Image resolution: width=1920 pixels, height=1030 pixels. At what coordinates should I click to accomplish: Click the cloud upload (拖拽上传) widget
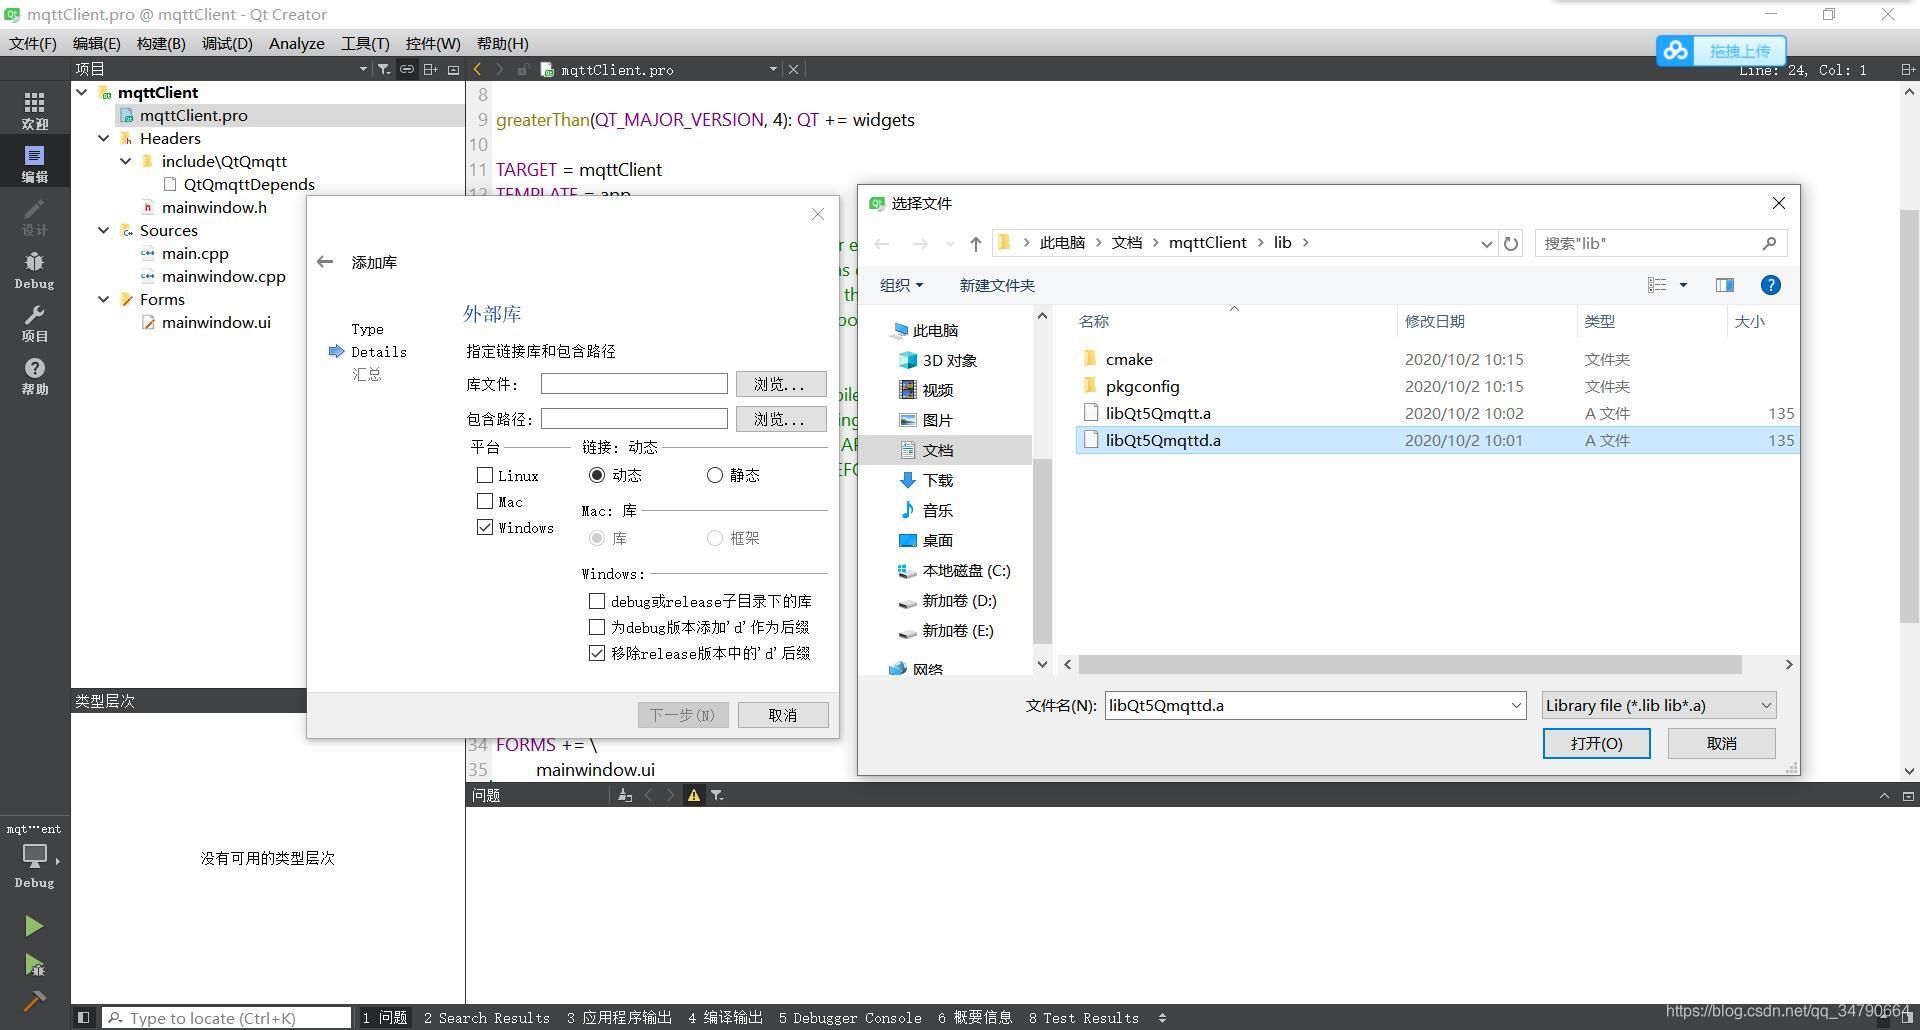coord(1721,50)
